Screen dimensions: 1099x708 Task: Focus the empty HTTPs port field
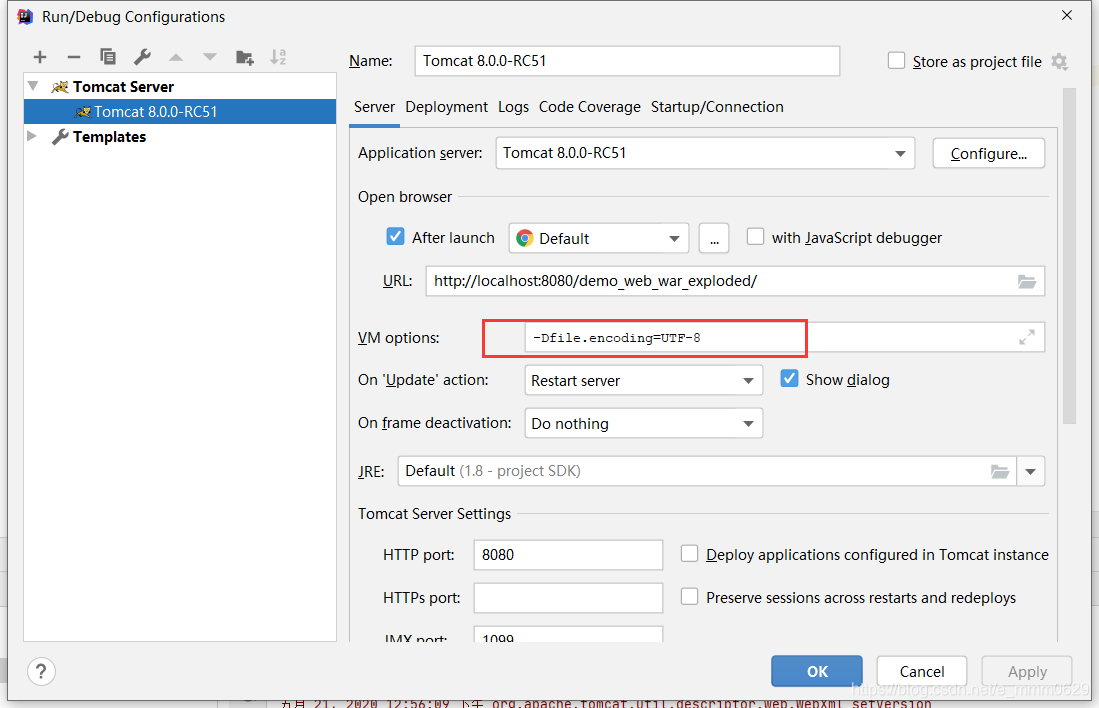pos(568,597)
